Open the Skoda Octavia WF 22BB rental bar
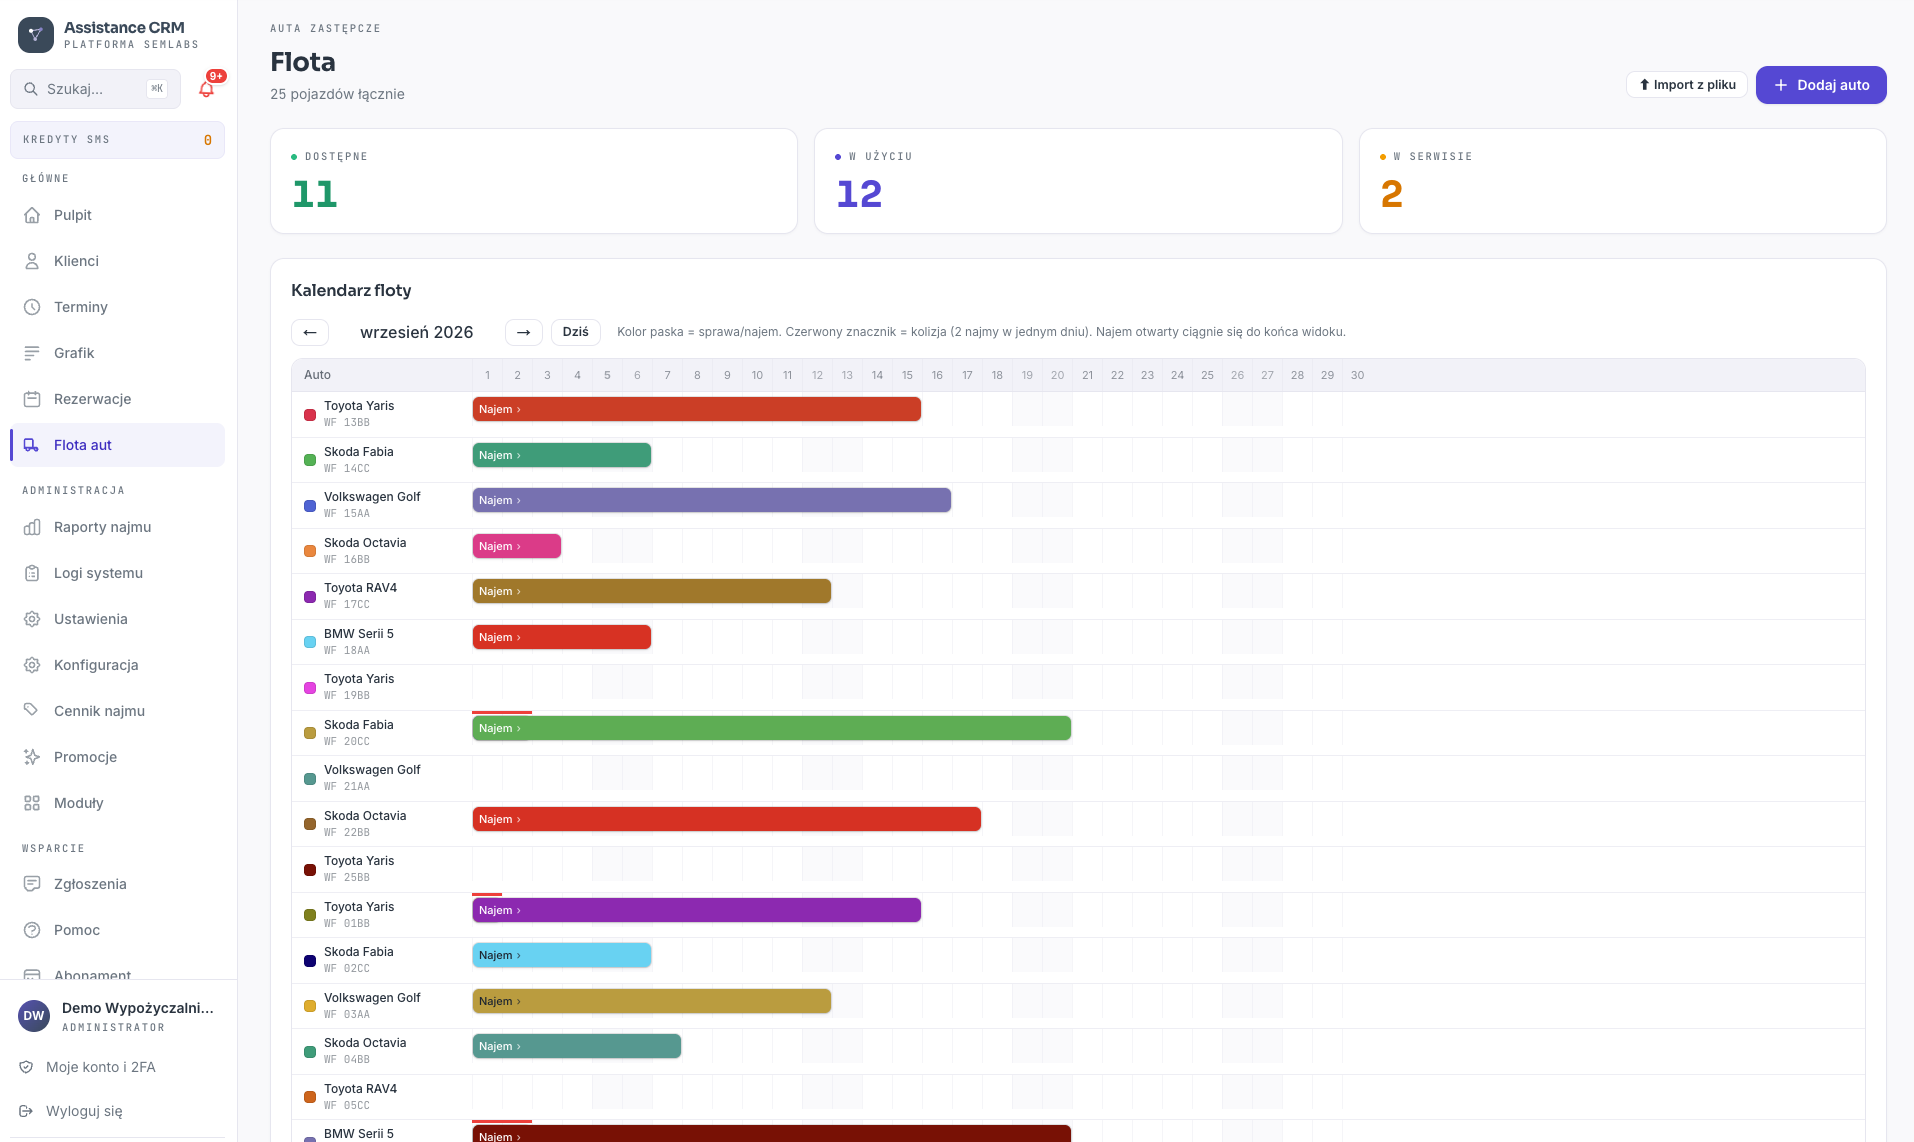The image size is (1914, 1142). (727, 819)
